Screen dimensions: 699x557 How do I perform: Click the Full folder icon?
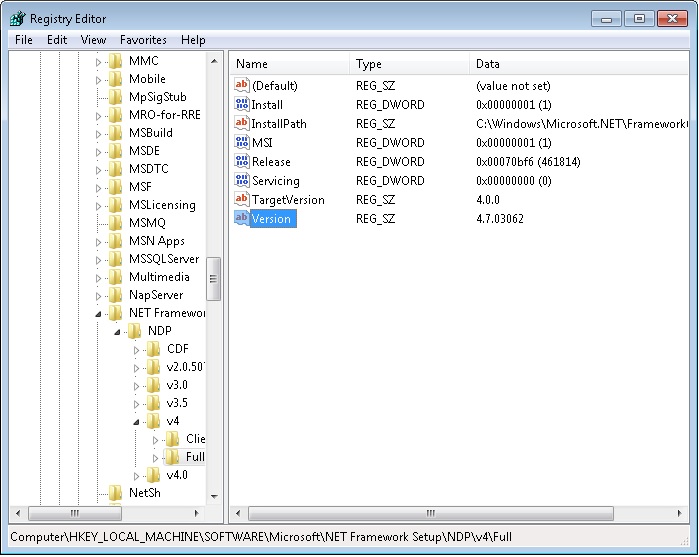pos(172,457)
